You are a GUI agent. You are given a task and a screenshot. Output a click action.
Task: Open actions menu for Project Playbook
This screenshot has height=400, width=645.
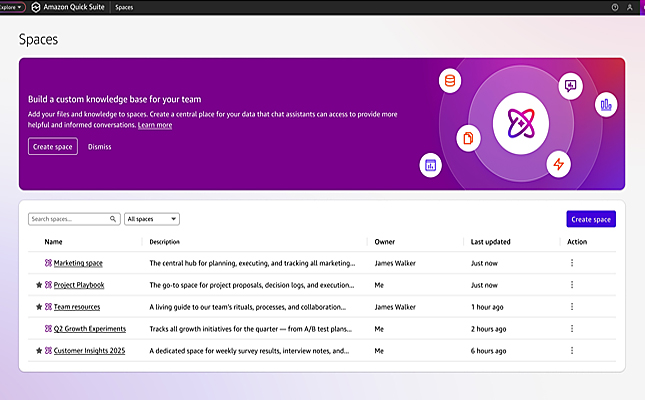572,285
